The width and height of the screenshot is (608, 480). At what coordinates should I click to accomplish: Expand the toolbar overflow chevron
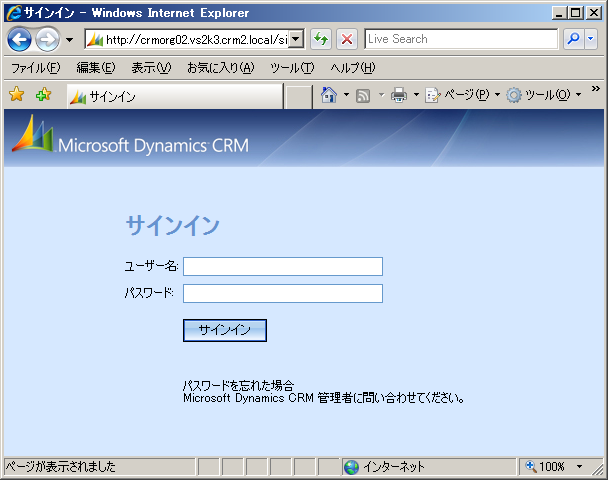(596, 89)
